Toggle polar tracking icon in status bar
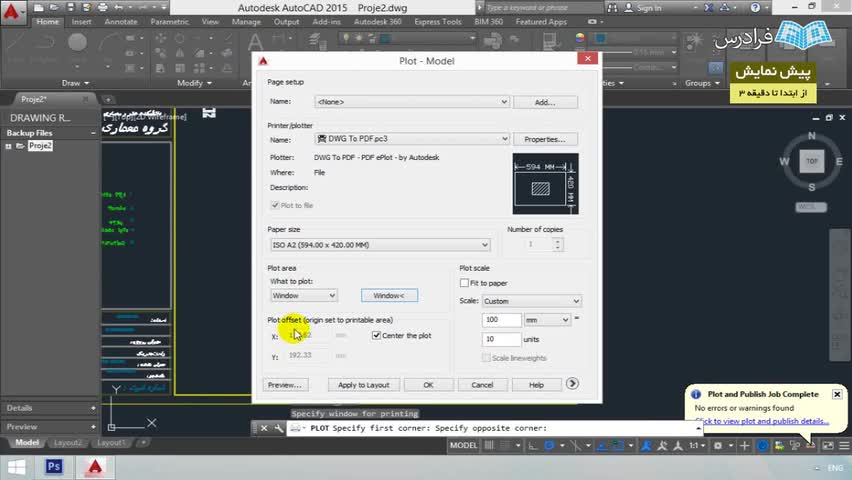 (549, 445)
